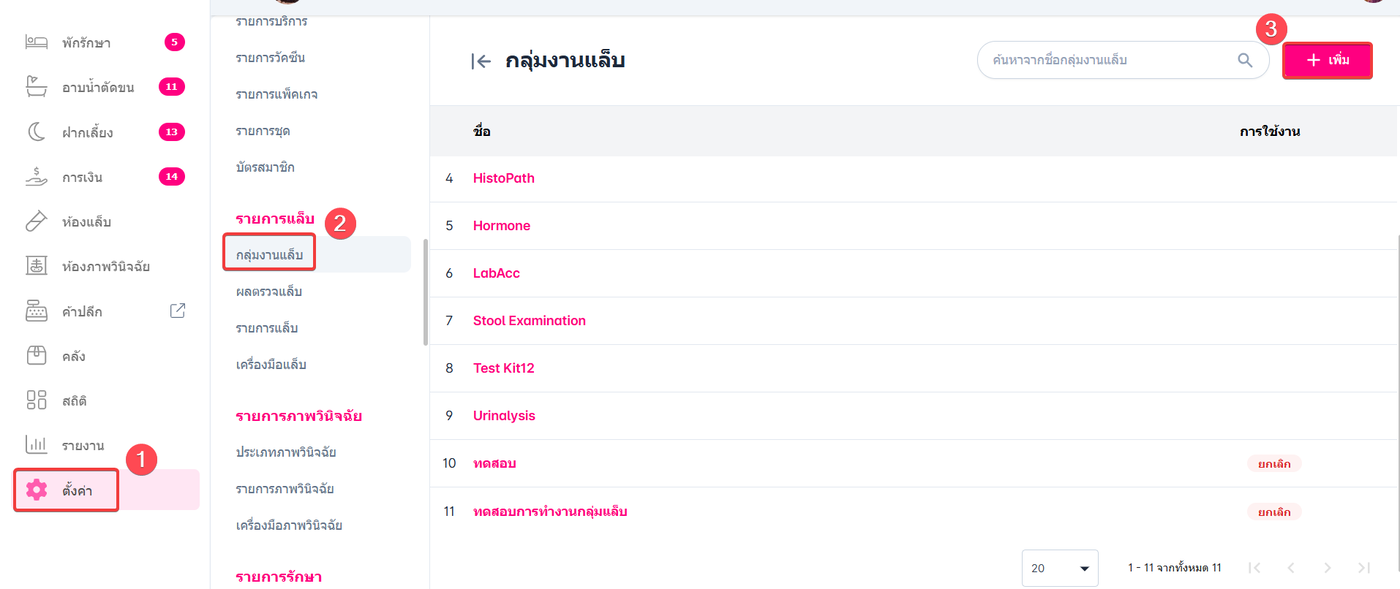Click the pink เพิ่ม add button
Image resolution: width=1400 pixels, height=589 pixels.
coord(1327,60)
